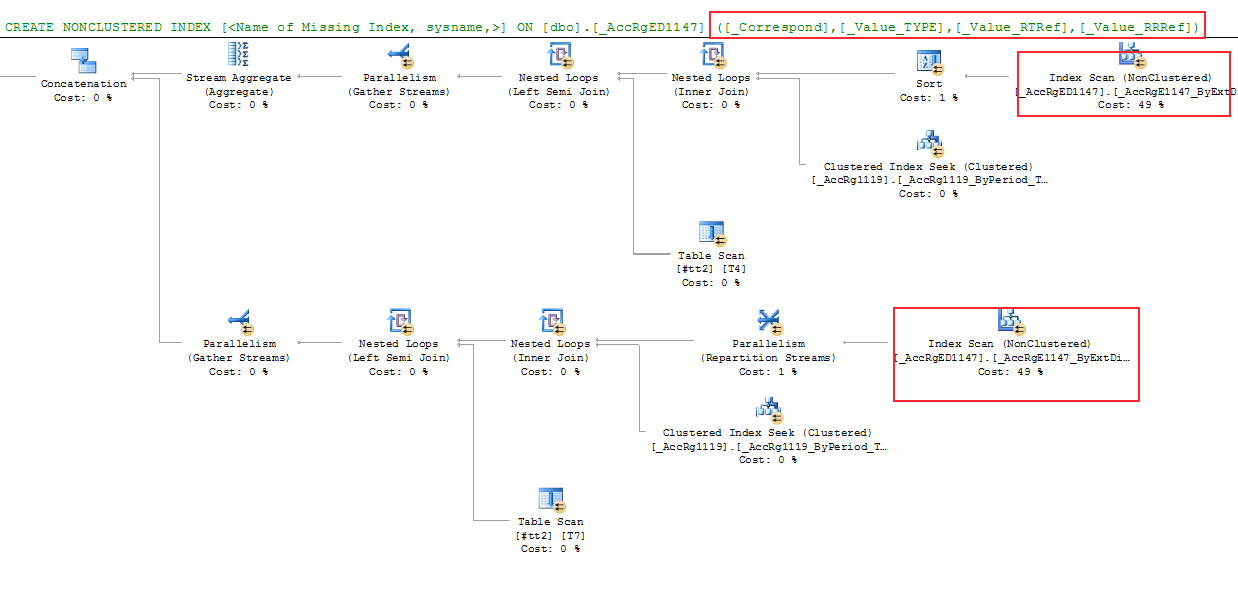The image size is (1238, 592).
Task: Click Left Semi Join icon above Table Scan T7
Action: (x=399, y=320)
